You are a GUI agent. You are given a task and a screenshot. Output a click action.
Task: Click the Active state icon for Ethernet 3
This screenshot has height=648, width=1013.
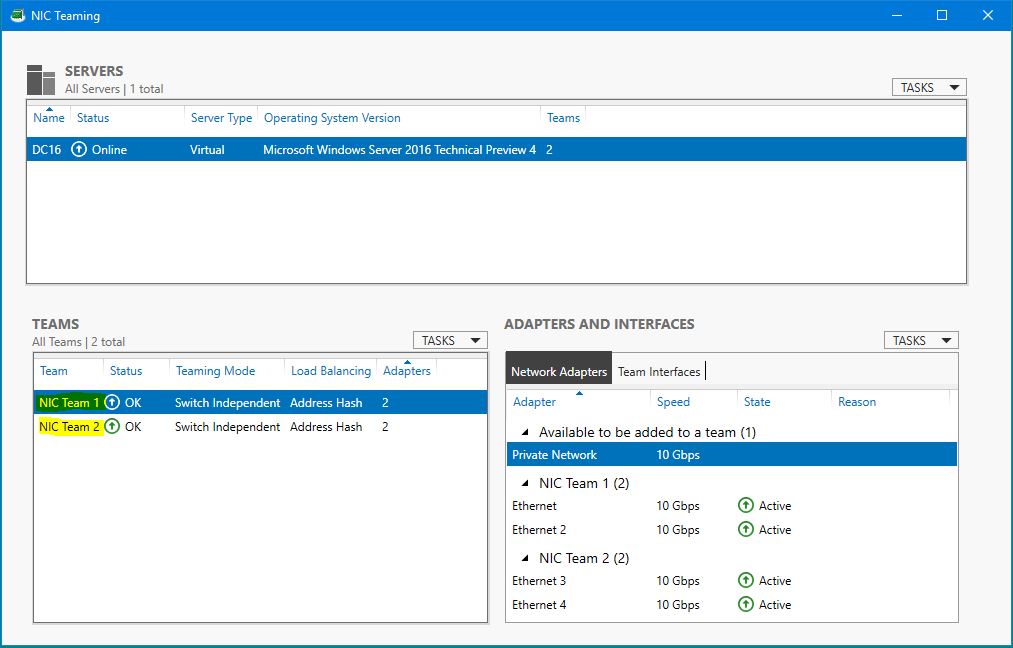click(746, 580)
